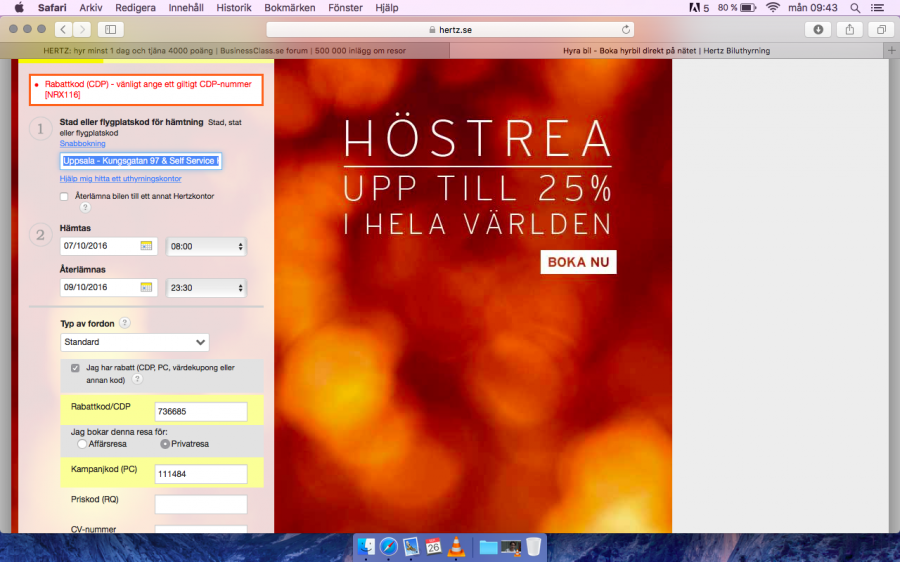Open Redigera menu
Viewport: 900px width, 562px height.
(135, 7)
